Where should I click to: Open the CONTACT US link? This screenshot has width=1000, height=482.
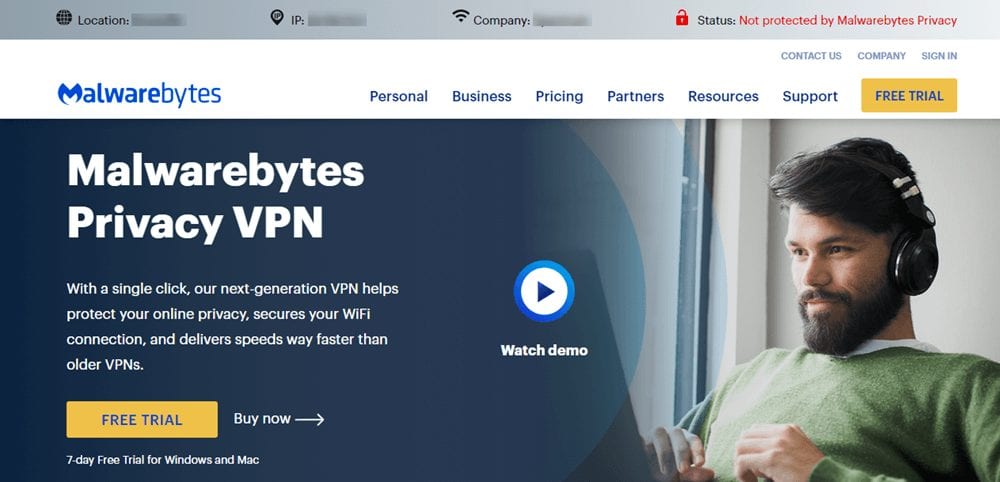(811, 56)
